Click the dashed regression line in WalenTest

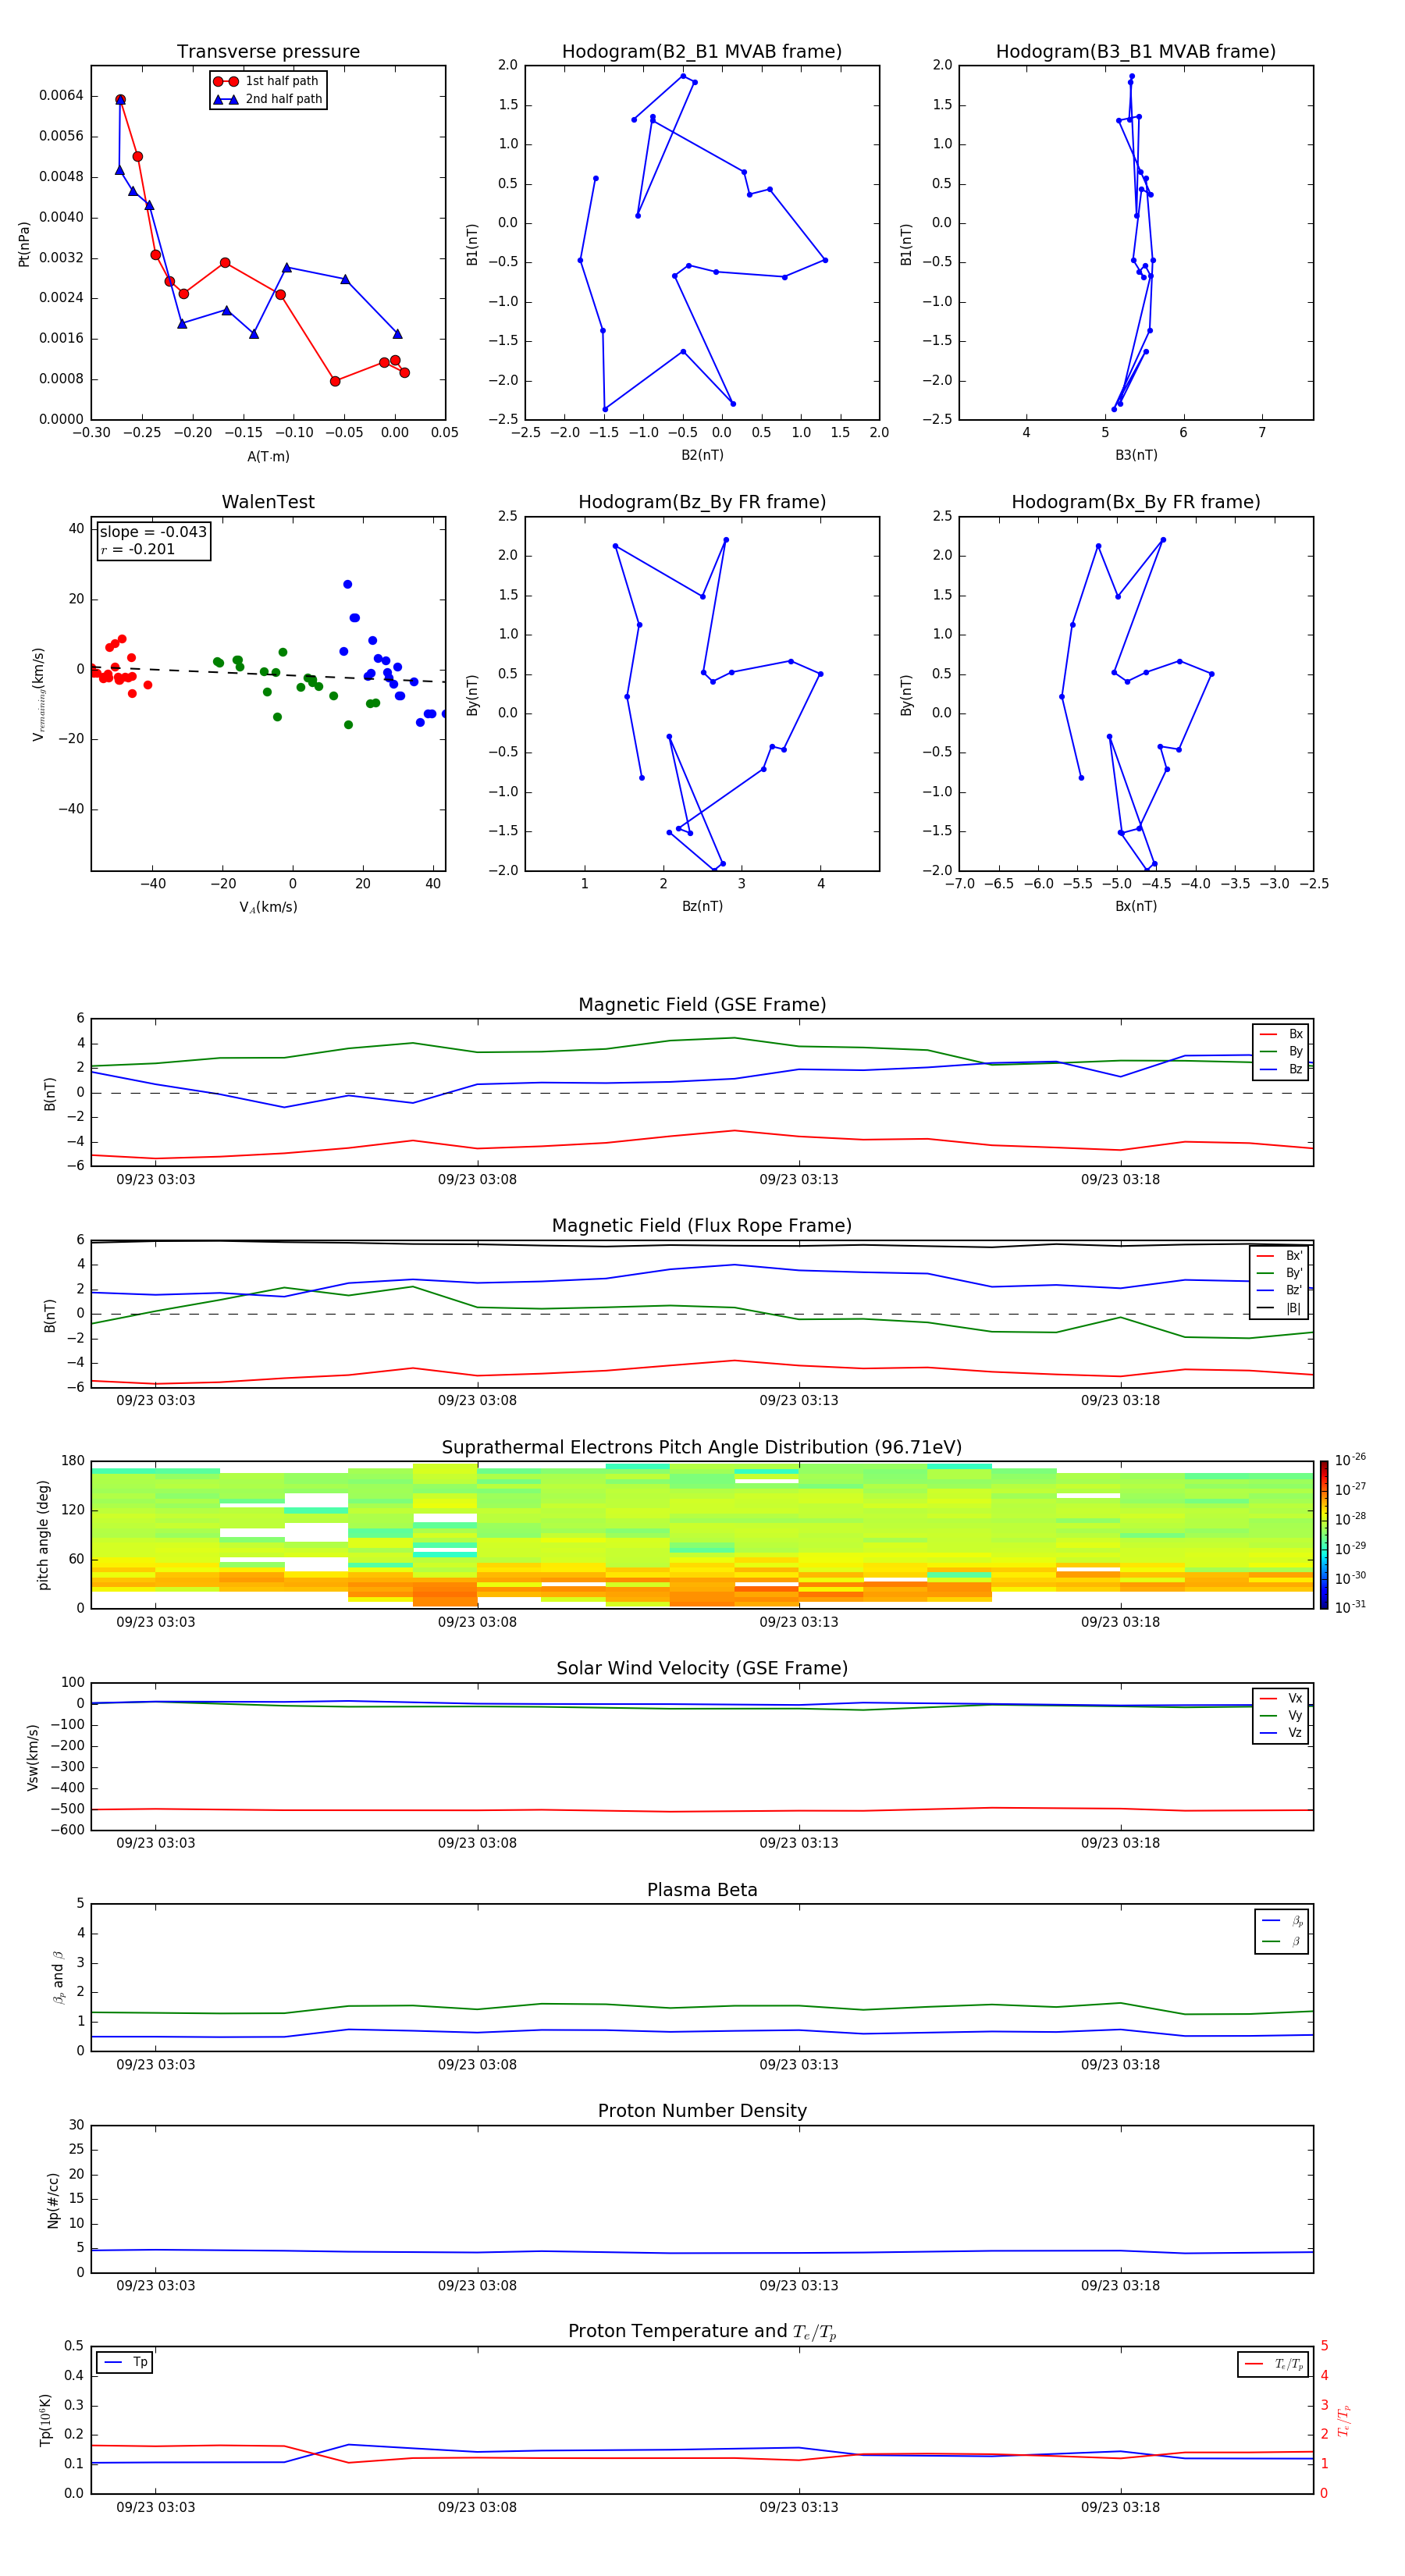pos(268,675)
